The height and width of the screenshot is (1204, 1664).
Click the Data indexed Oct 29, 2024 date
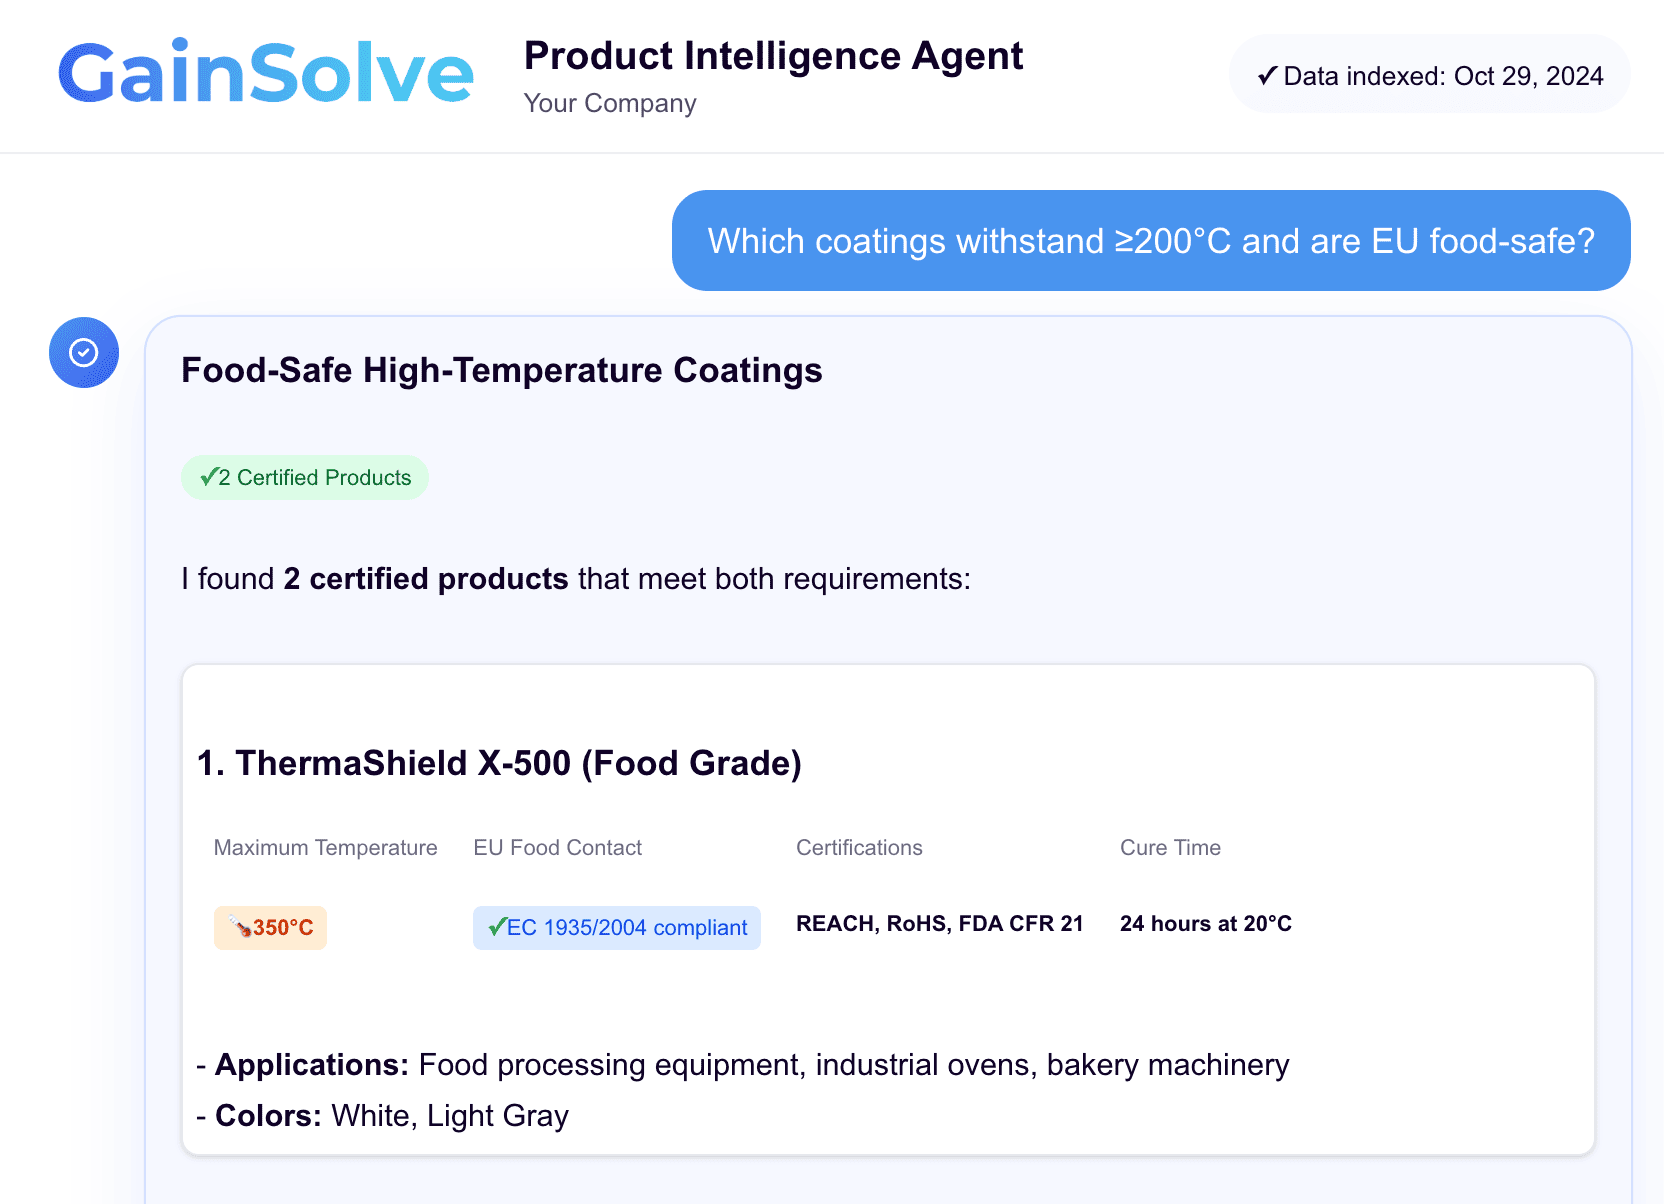click(1527, 76)
